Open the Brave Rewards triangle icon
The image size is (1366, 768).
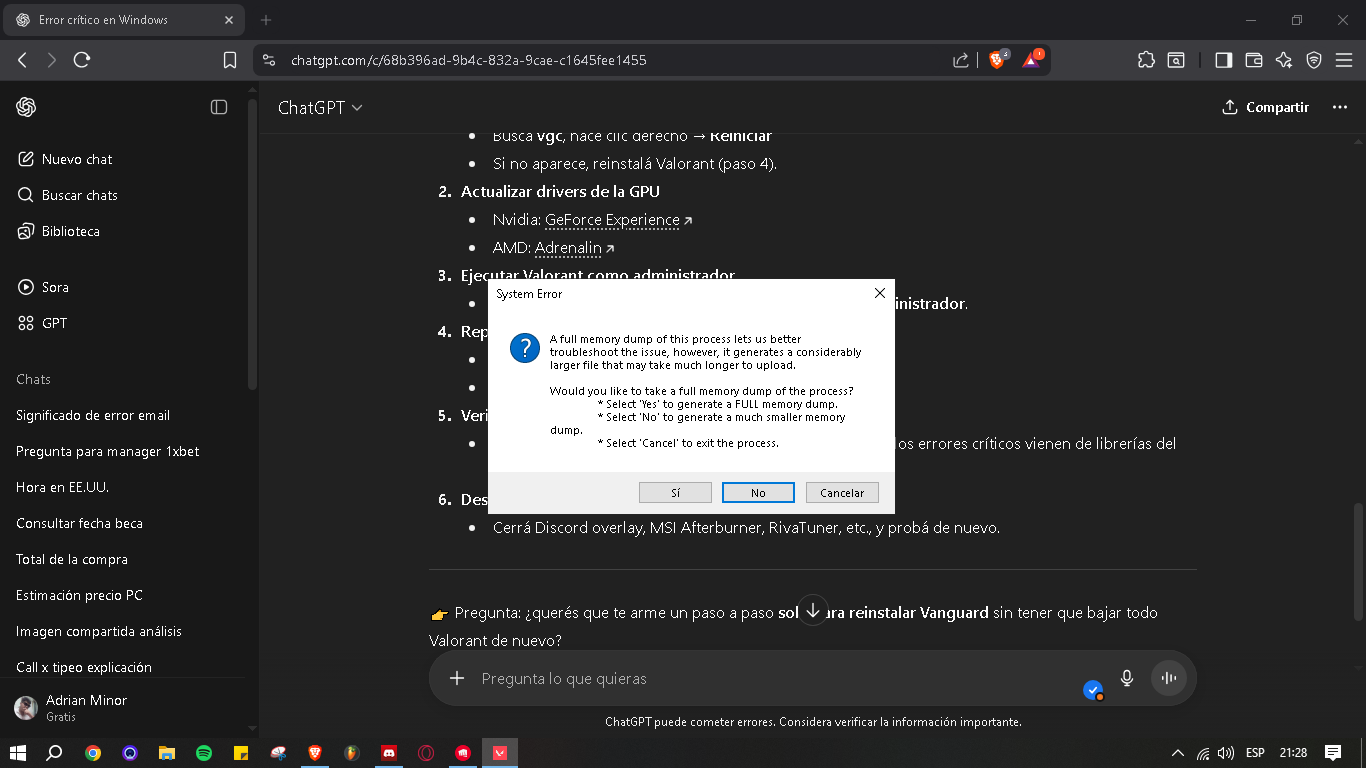pyautogui.click(x=1032, y=60)
